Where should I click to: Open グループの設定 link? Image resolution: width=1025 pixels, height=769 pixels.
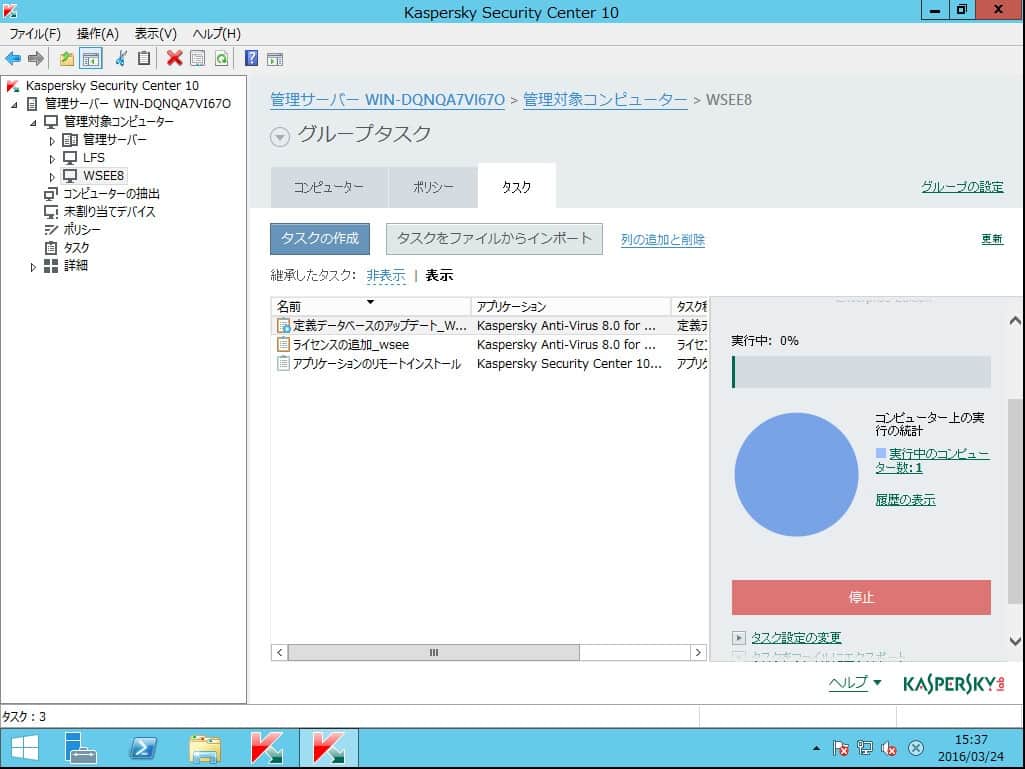click(962, 186)
